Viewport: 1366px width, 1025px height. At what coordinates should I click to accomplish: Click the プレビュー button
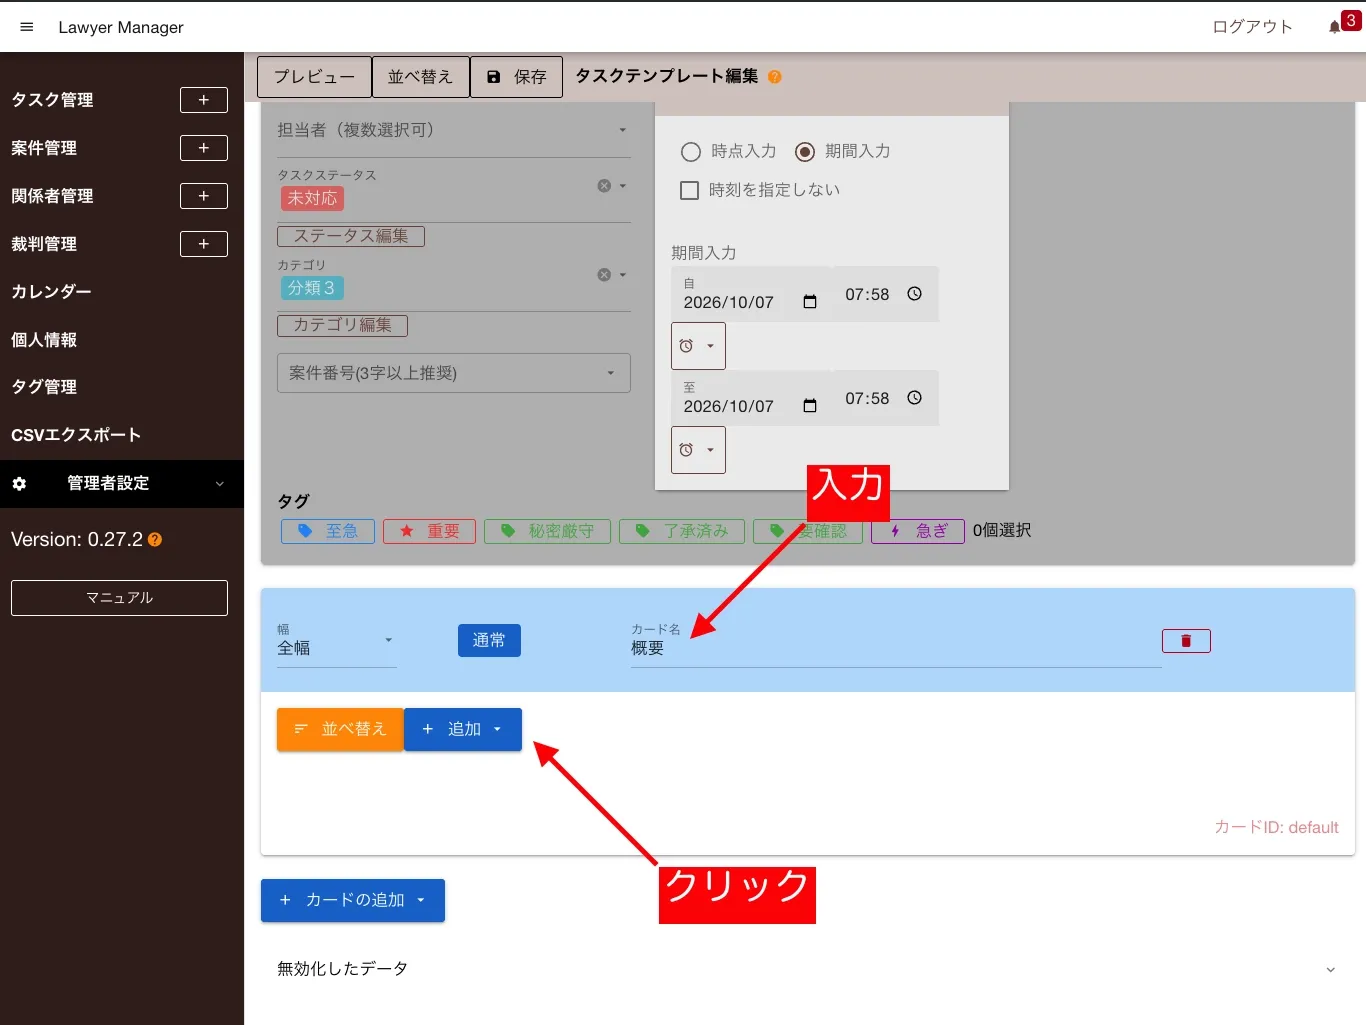pos(314,77)
